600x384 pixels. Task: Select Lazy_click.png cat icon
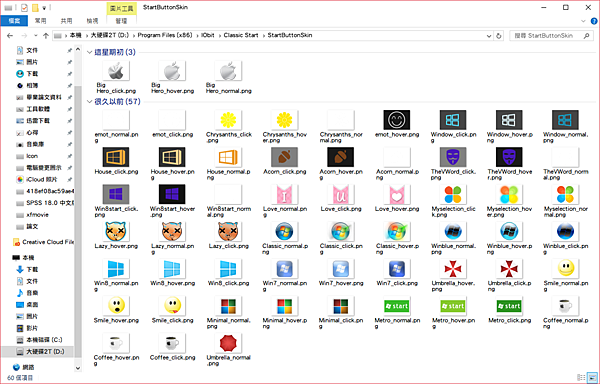228,231
